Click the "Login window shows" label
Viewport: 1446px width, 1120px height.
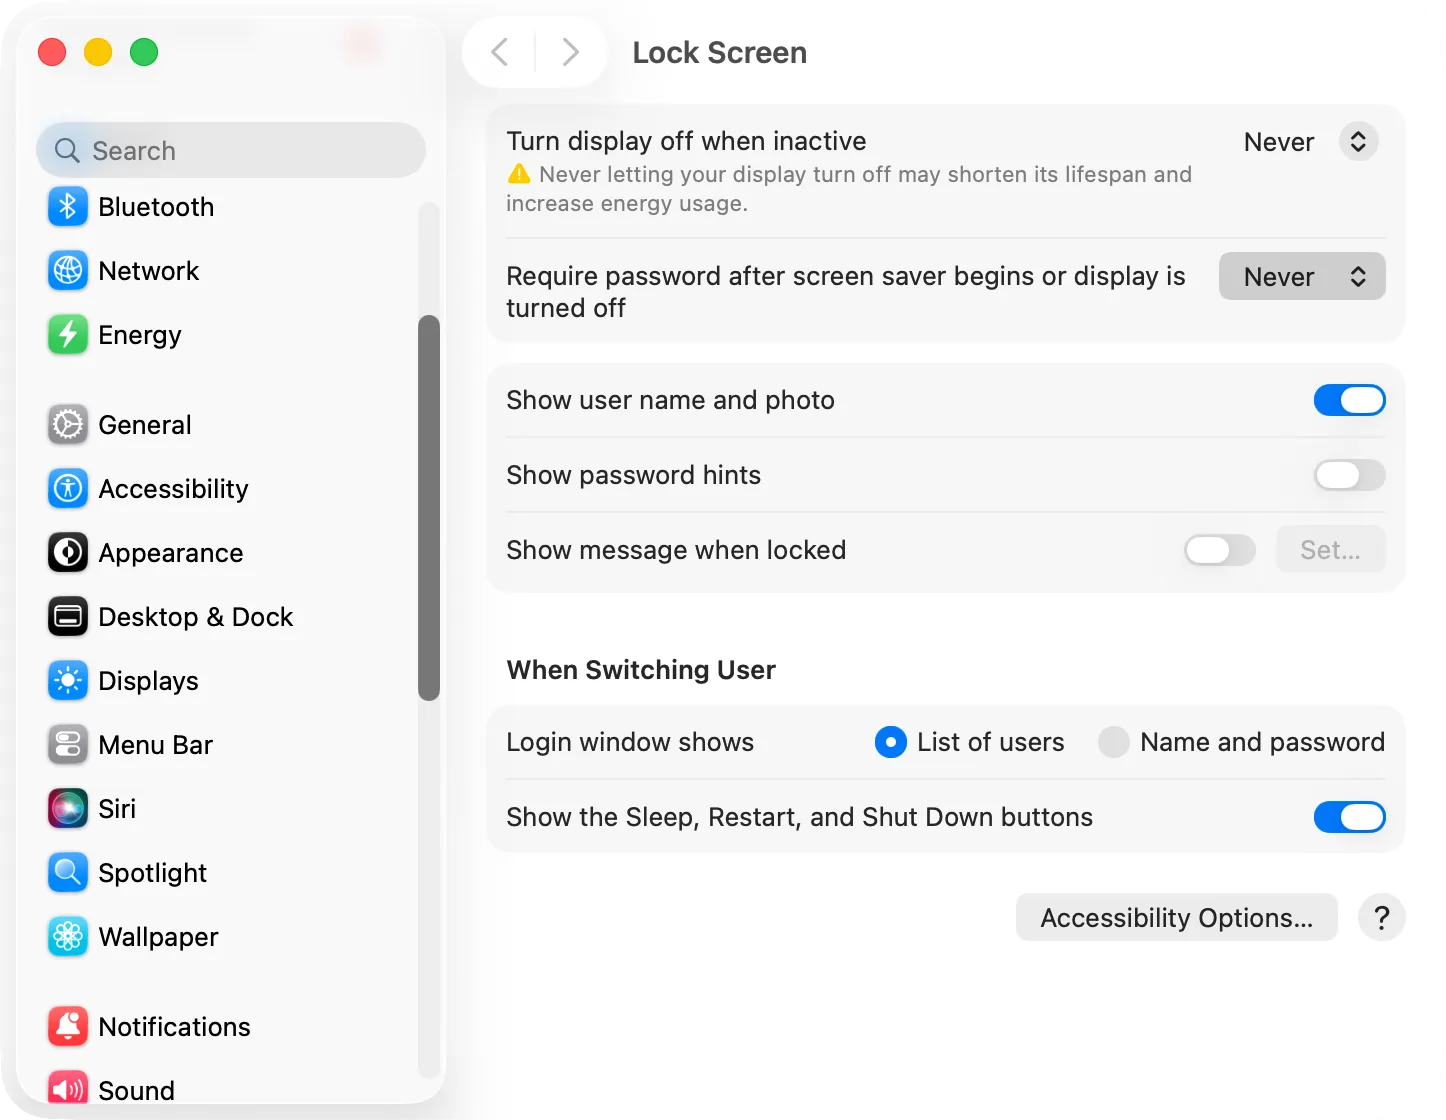pyautogui.click(x=630, y=742)
